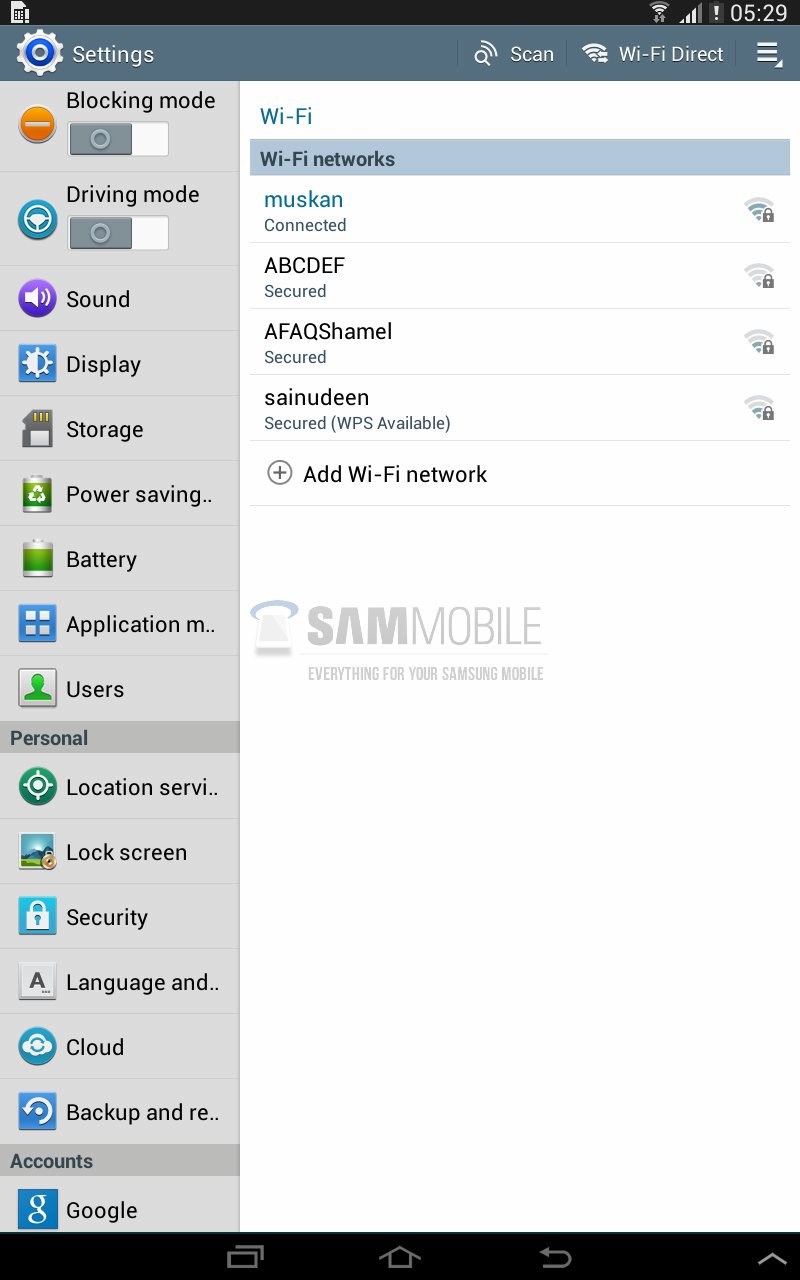Add Wi-Fi network
Screen dimensions: 800x1280
click(520, 474)
